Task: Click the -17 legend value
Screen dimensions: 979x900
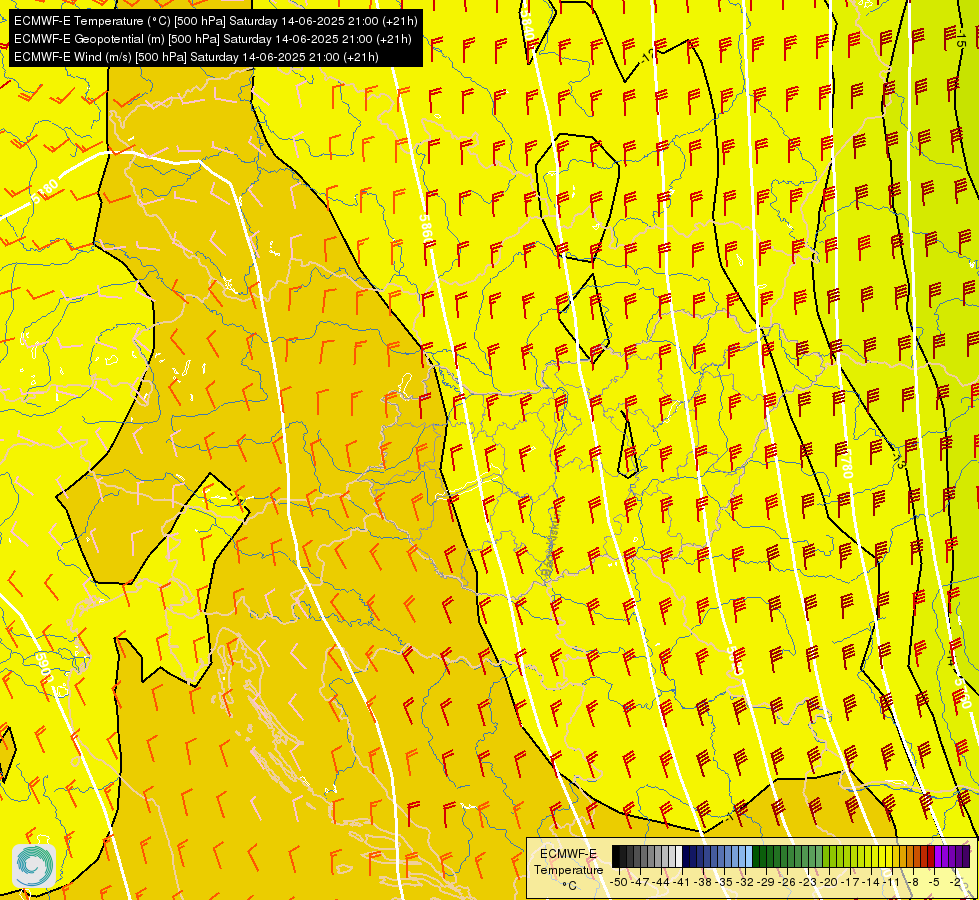Action: pyautogui.click(x=850, y=882)
